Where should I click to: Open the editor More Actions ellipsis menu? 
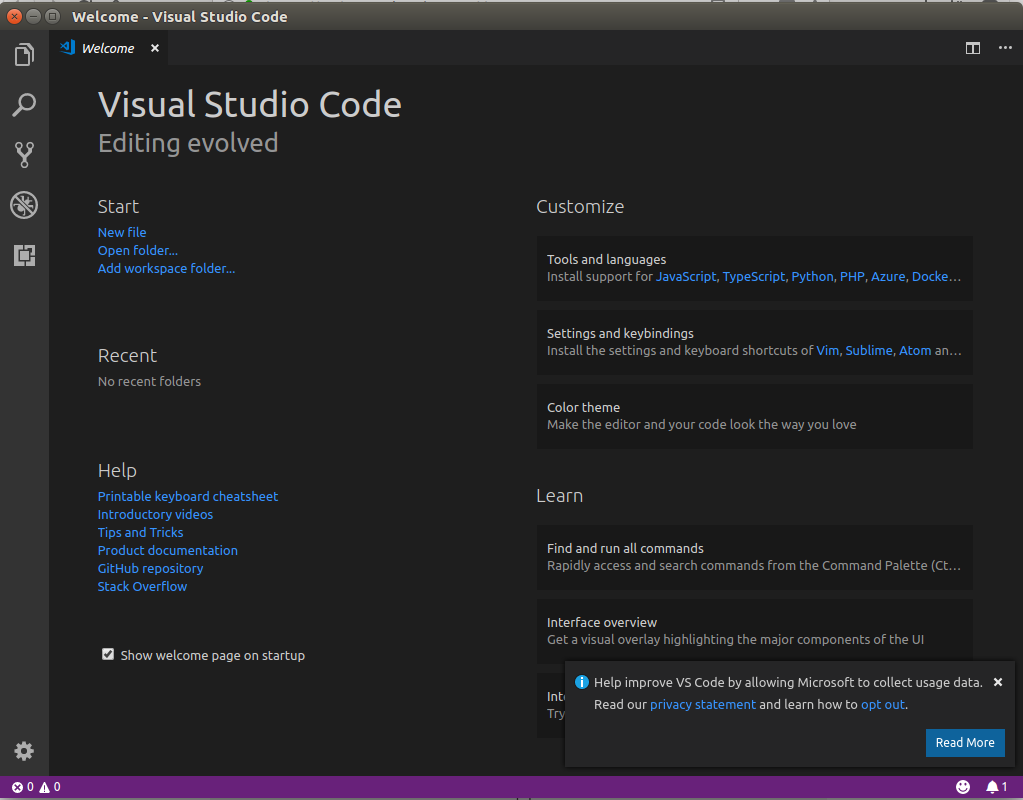click(1005, 48)
